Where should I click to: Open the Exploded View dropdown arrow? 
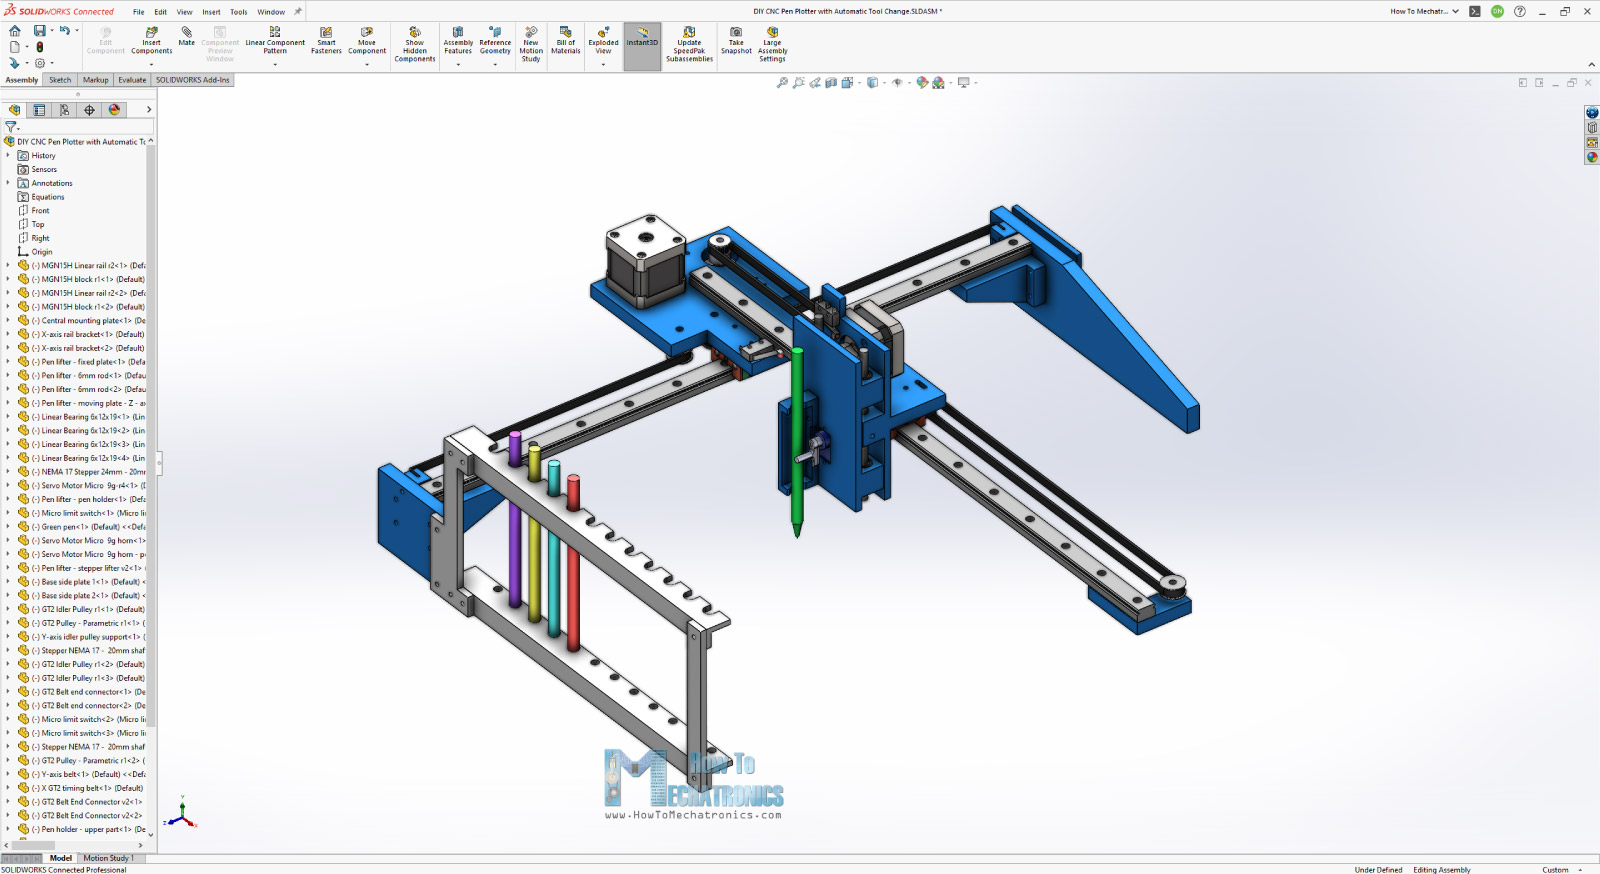coord(603,65)
